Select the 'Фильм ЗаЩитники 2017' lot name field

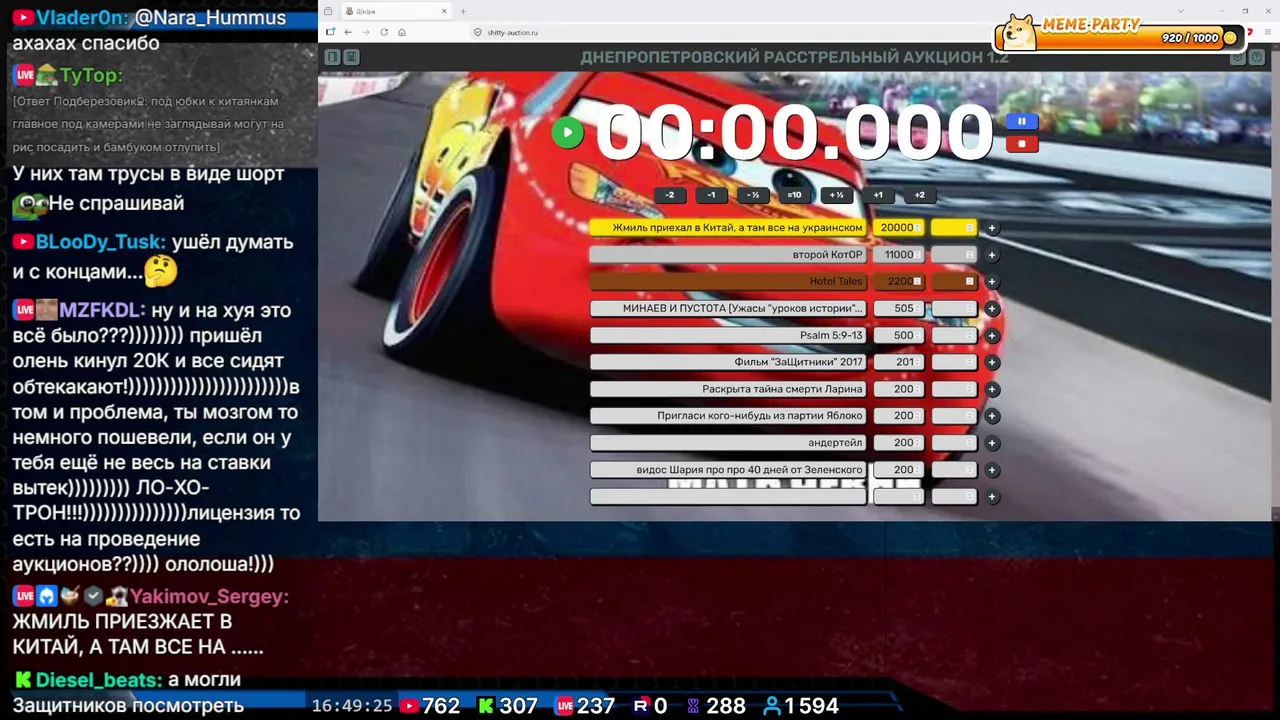pyautogui.click(x=728, y=362)
